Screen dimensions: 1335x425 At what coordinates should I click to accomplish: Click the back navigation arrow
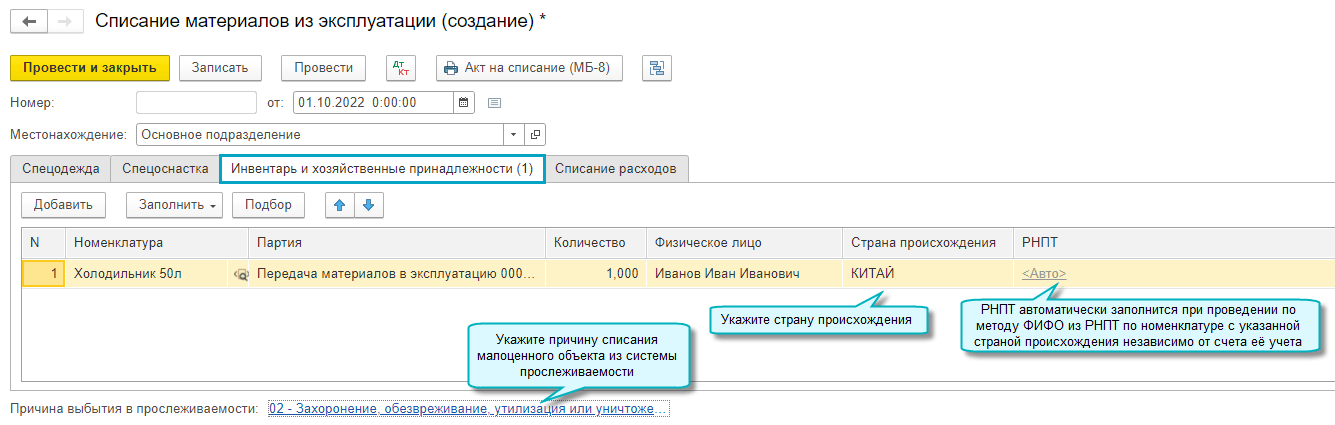[28, 21]
